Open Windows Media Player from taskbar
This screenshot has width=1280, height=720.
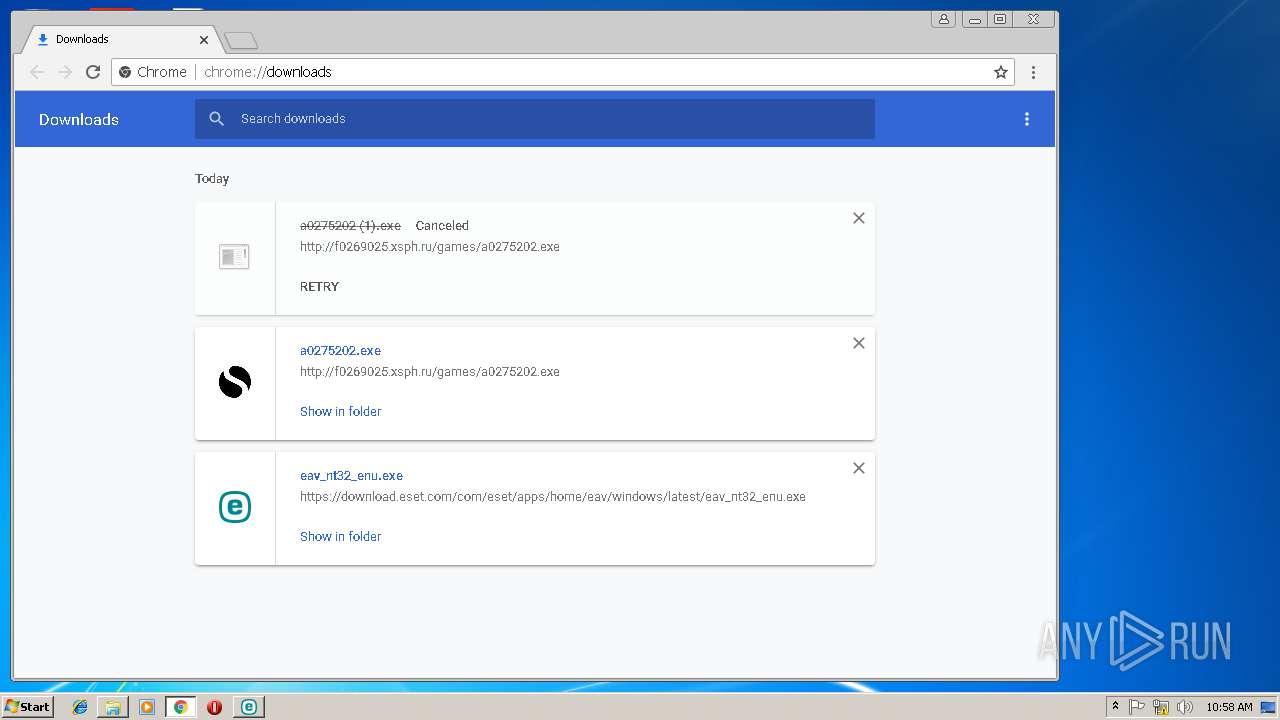(x=147, y=707)
